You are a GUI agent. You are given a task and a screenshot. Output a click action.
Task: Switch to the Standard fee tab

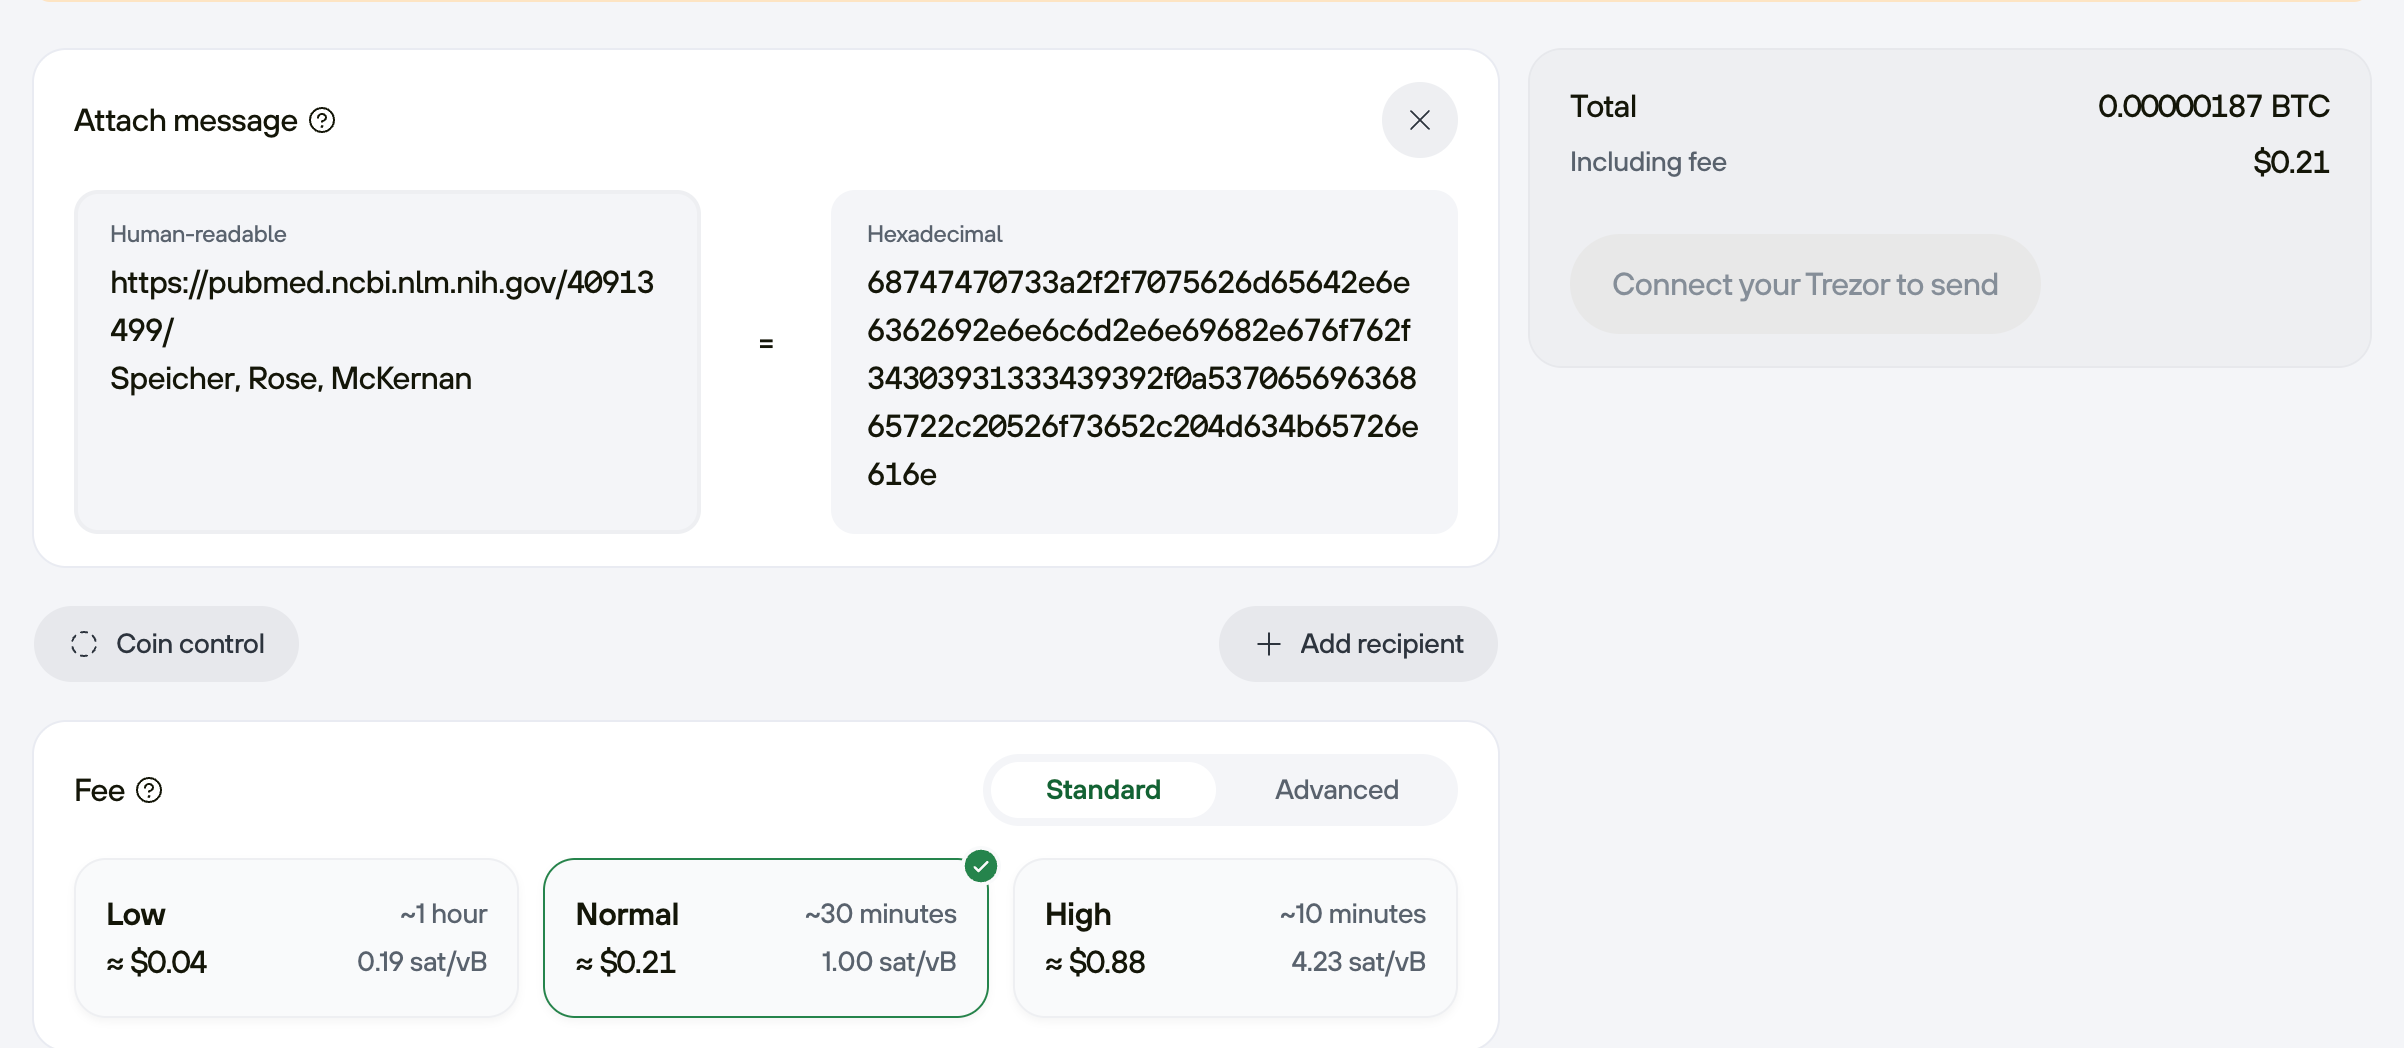pyautogui.click(x=1103, y=790)
